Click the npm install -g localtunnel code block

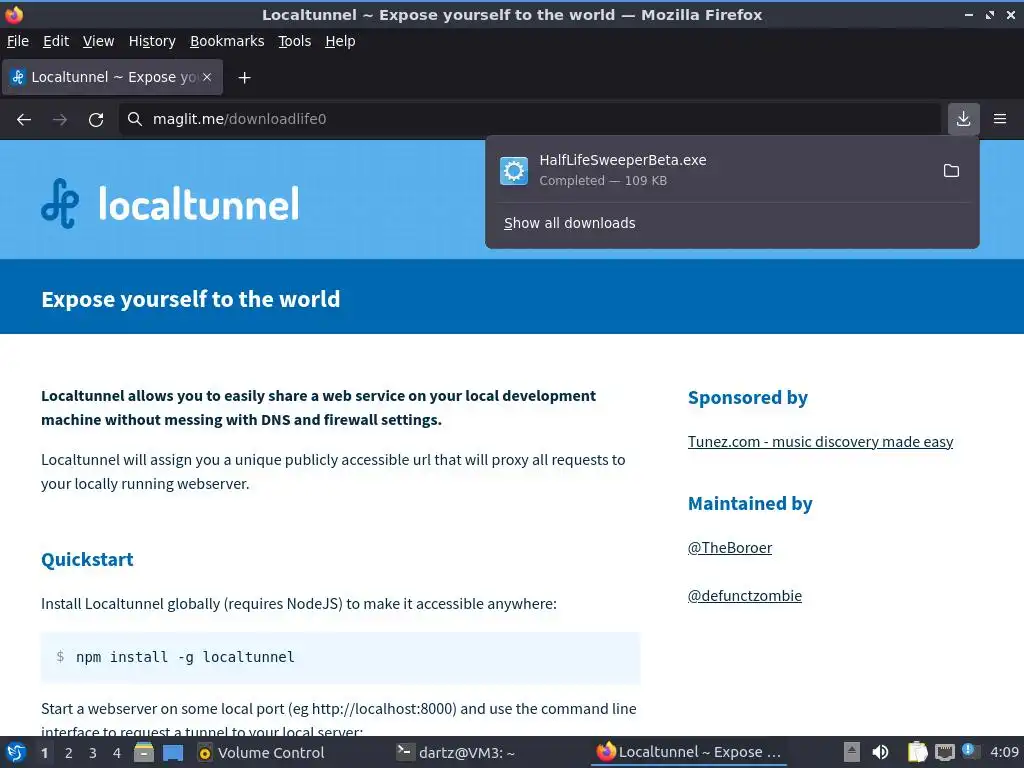340,658
